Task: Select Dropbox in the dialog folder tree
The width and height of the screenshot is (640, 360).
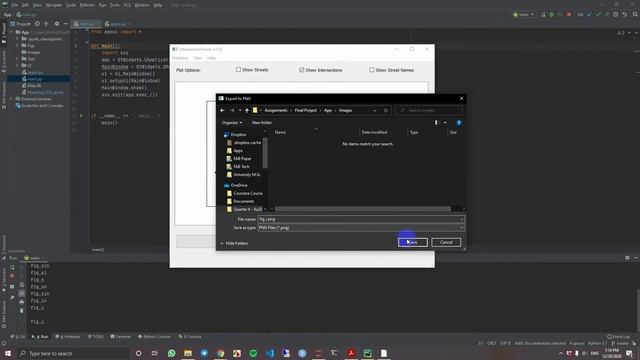Action: point(238,134)
